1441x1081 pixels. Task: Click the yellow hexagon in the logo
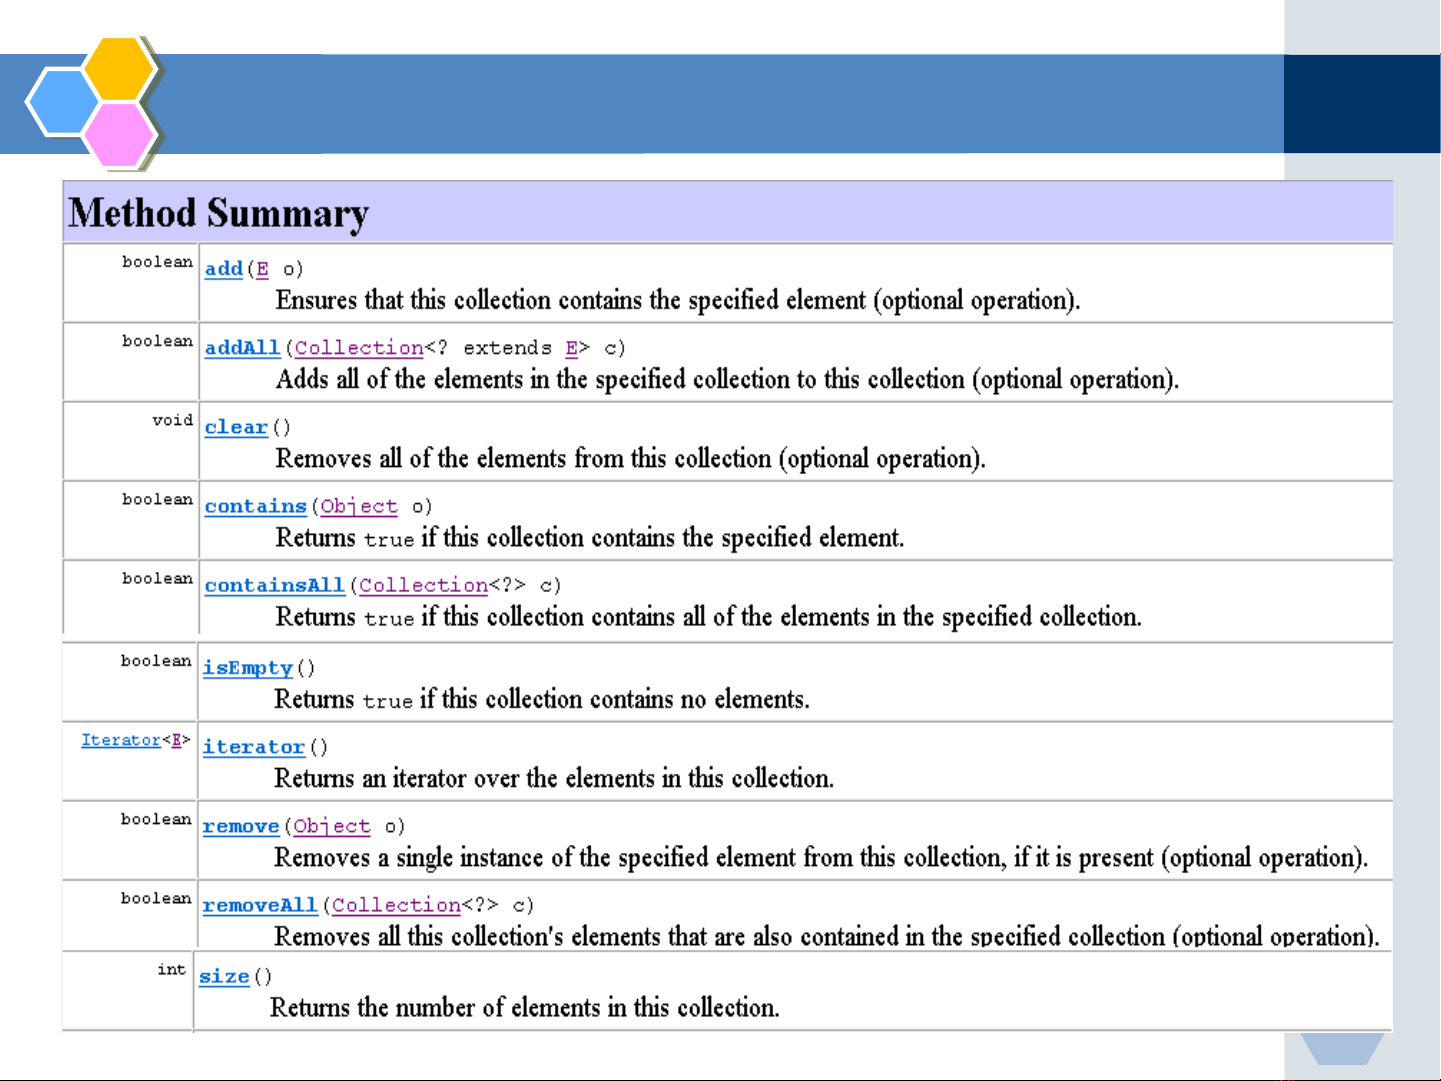(119, 69)
